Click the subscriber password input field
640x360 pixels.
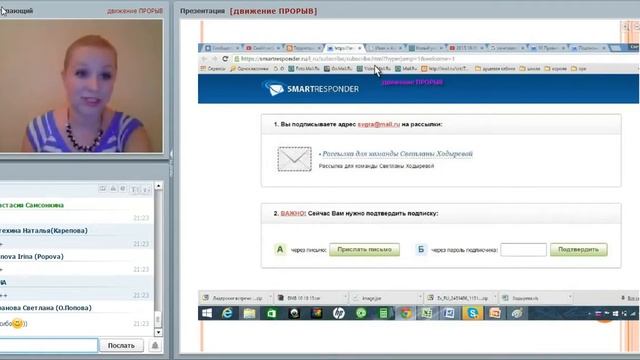(x=523, y=249)
